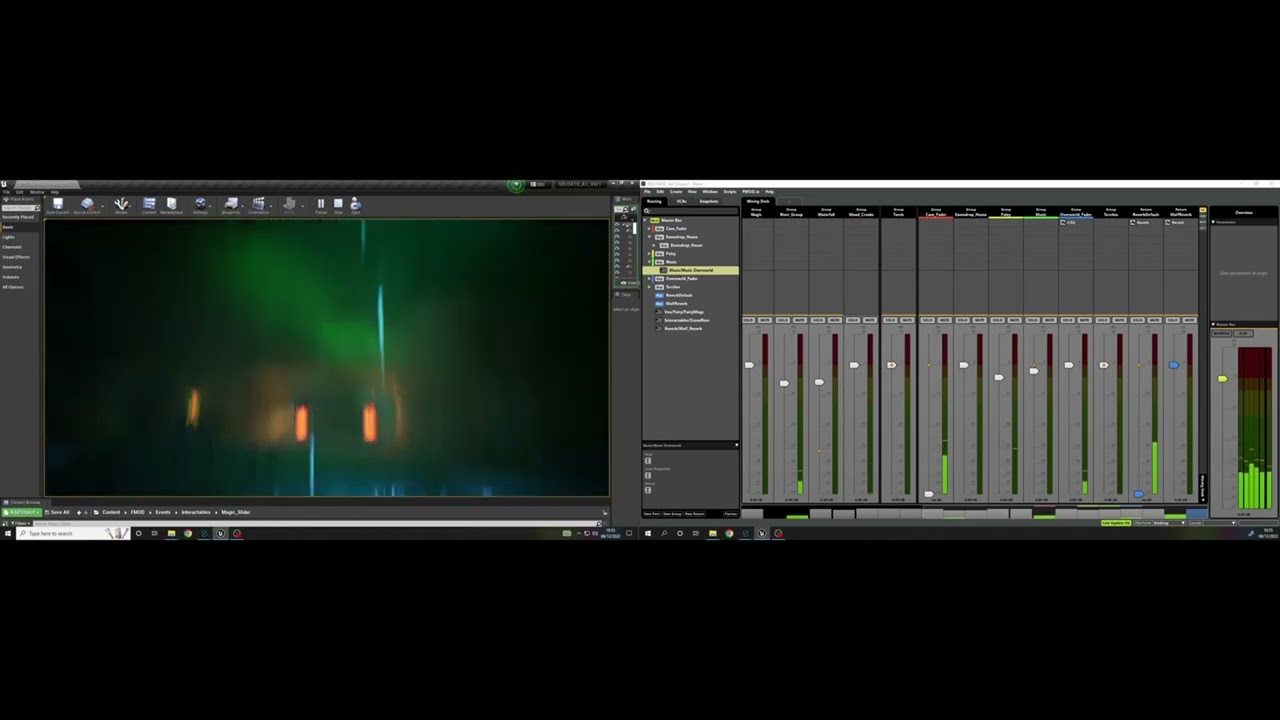Click the Windows Start button on left taskbar
1280x720 pixels.
[x=8, y=533]
